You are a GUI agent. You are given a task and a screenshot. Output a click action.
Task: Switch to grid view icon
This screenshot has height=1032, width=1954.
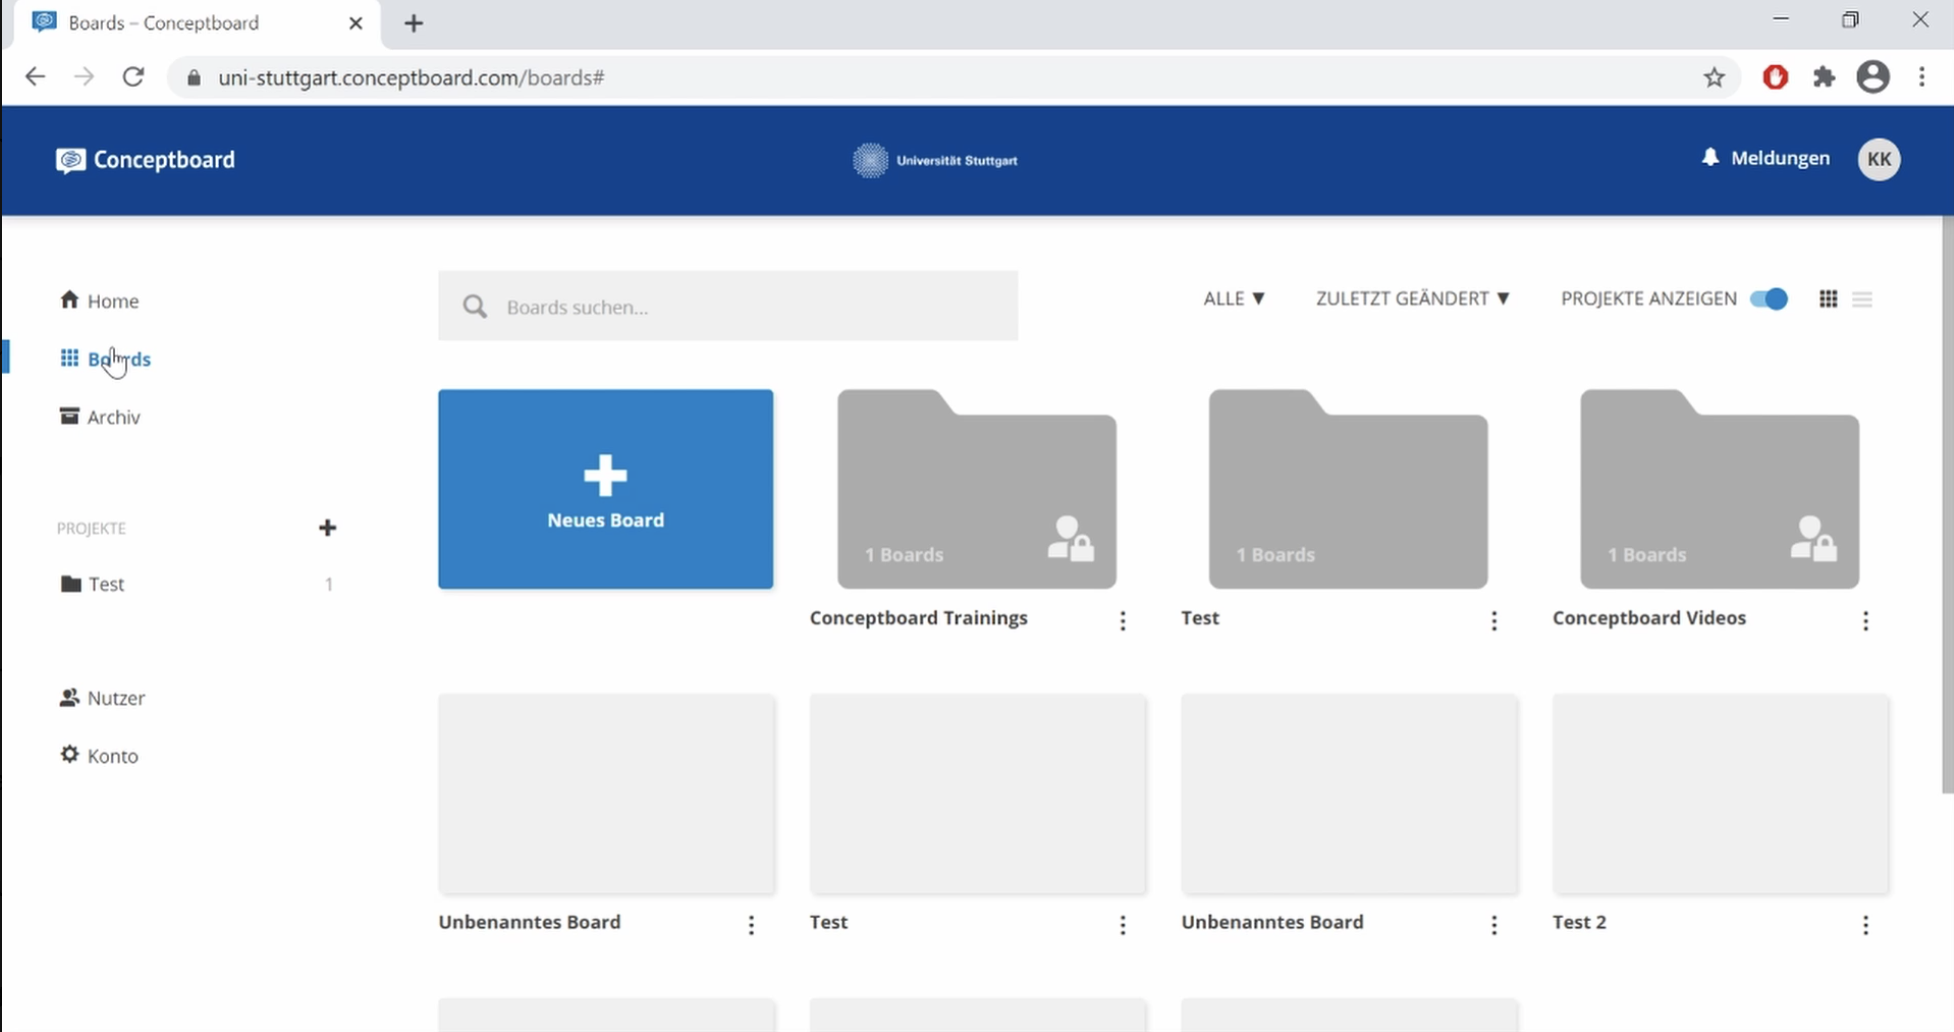[x=1828, y=299]
